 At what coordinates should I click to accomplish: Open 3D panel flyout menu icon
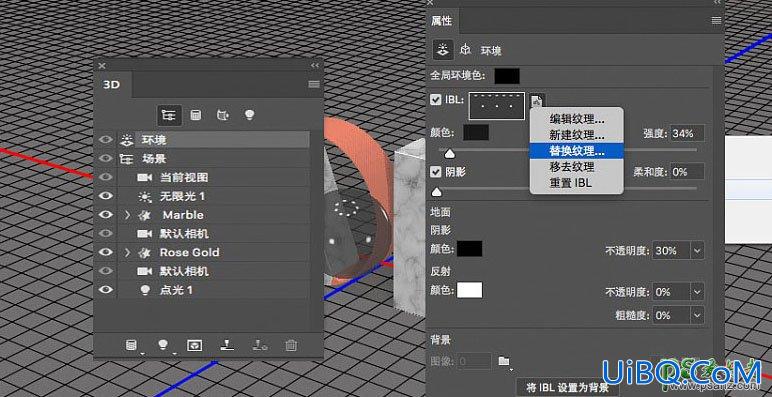click(314, 84)
